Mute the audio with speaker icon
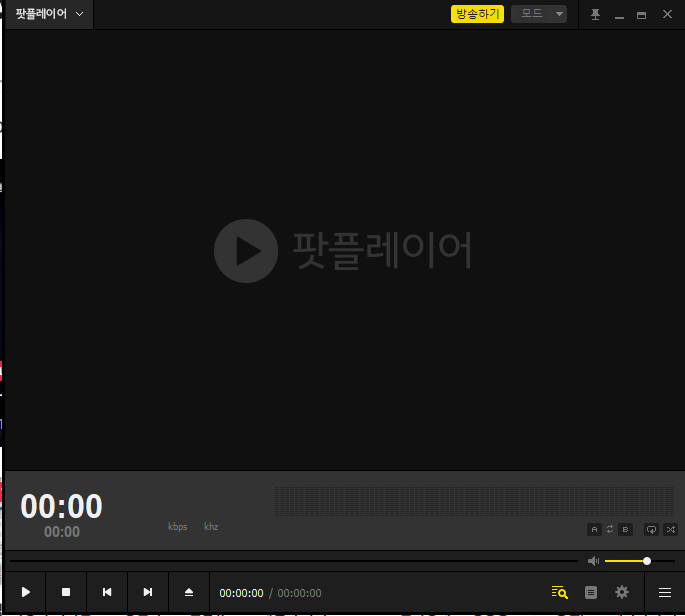Viewport: 685px width, 616px height. click(593, 561)
